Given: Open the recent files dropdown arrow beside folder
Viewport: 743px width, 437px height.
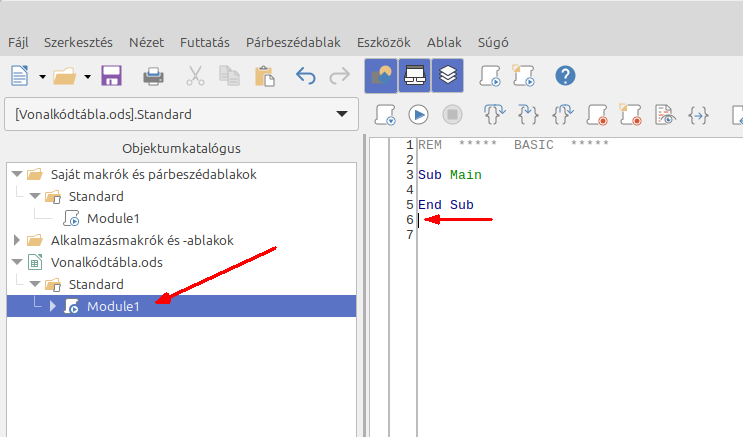Looking at the screenshot, I should pos(87,76).
